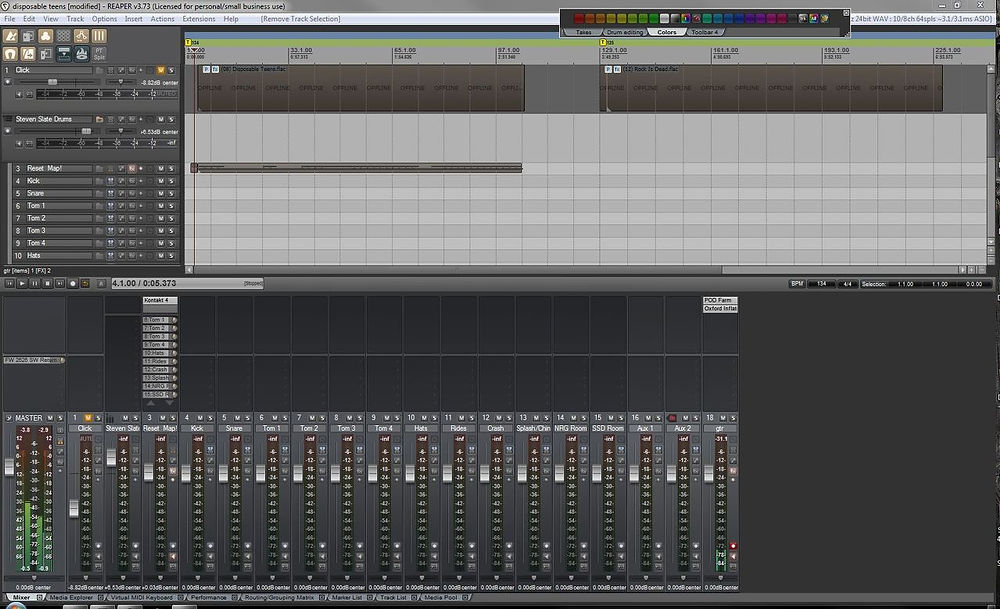
Task: Click the go-to-start transport button
Action: (x=10, y=283)
